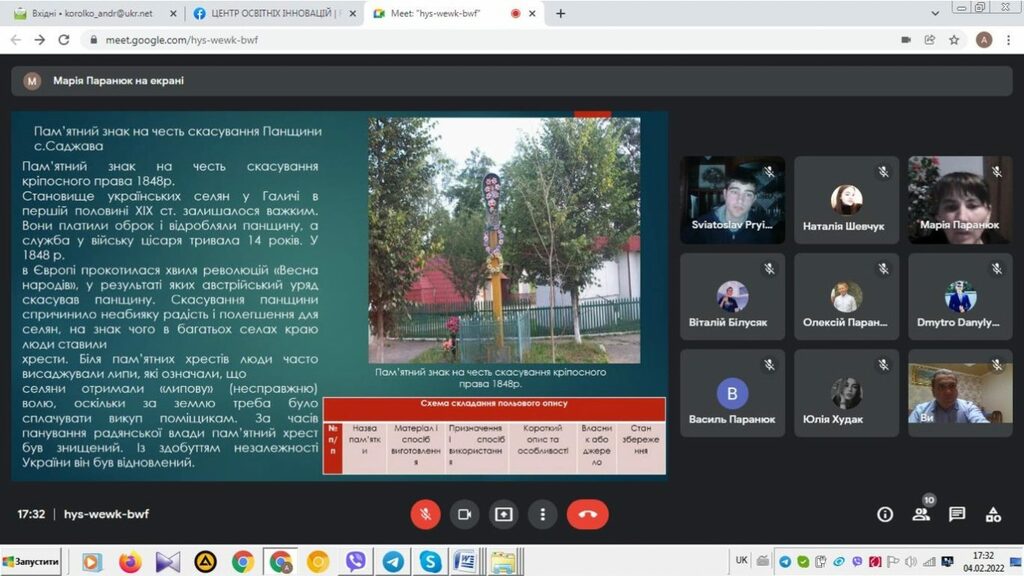Open a new browser tab

coord(560,14)
